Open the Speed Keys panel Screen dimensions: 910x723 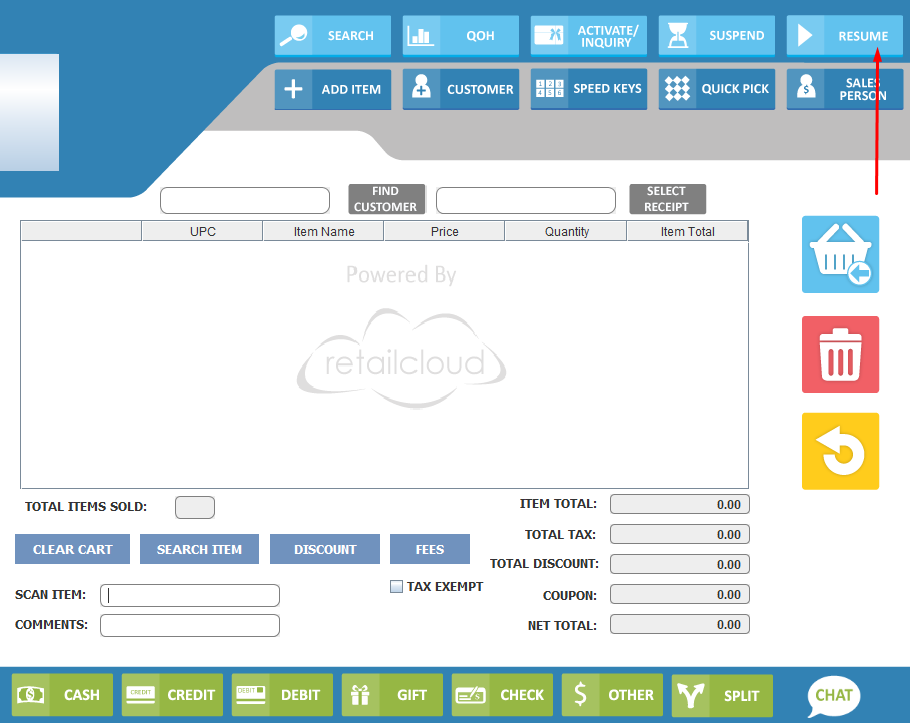(x=588, y=89)
